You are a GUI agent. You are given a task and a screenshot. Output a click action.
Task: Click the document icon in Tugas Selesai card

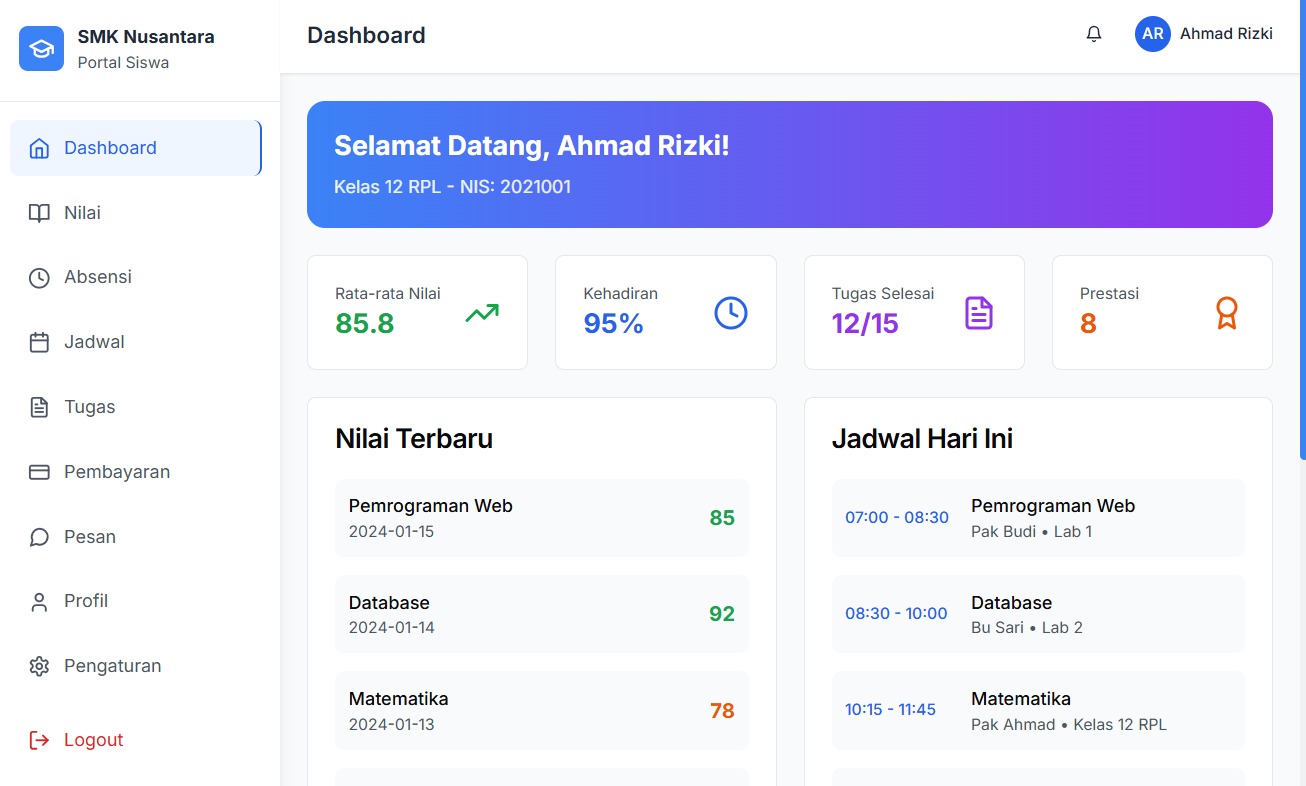tap(978, 313)
